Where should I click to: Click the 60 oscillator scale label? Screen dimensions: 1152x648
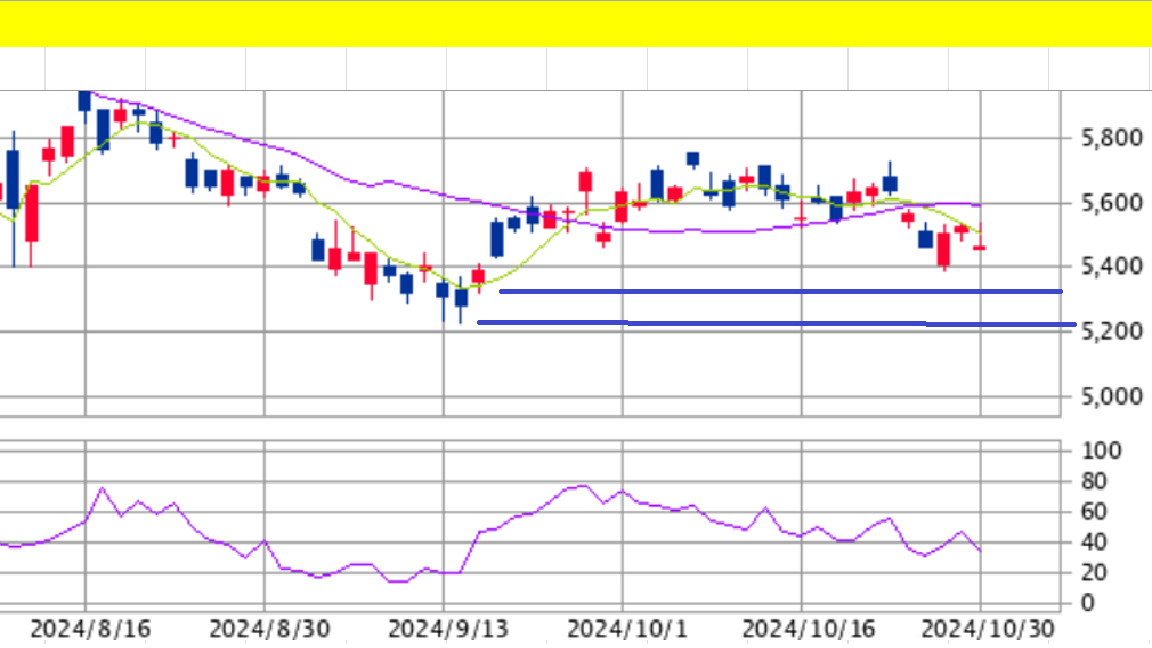1094,511
